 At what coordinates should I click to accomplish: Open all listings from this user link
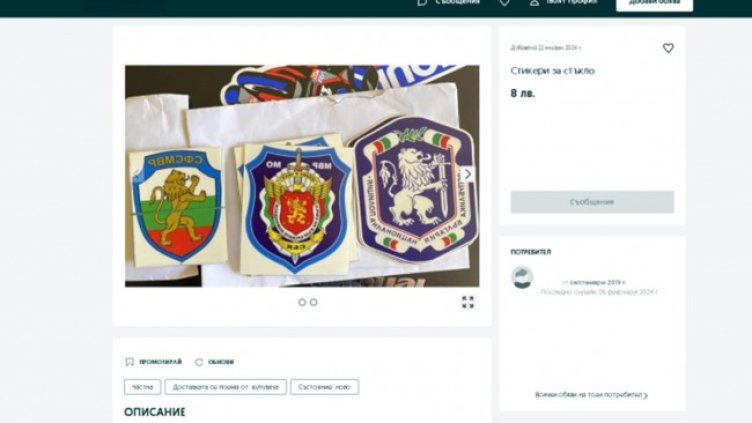tap(591, 395)
